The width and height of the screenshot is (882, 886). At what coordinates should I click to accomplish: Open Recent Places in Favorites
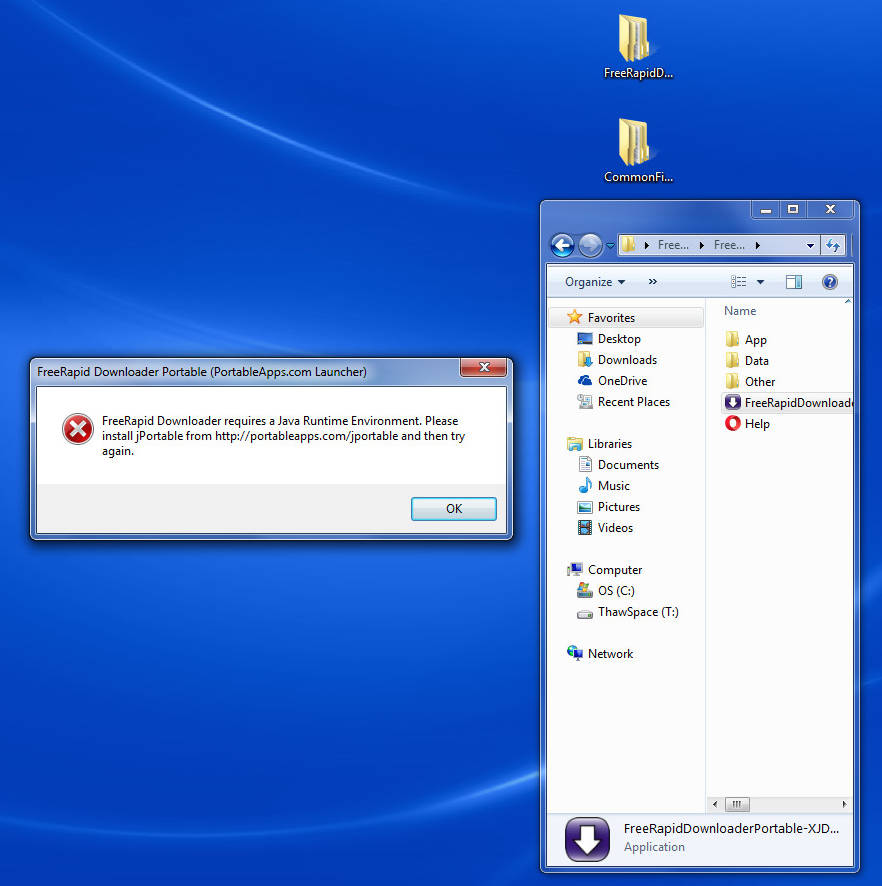coord(633,402)
